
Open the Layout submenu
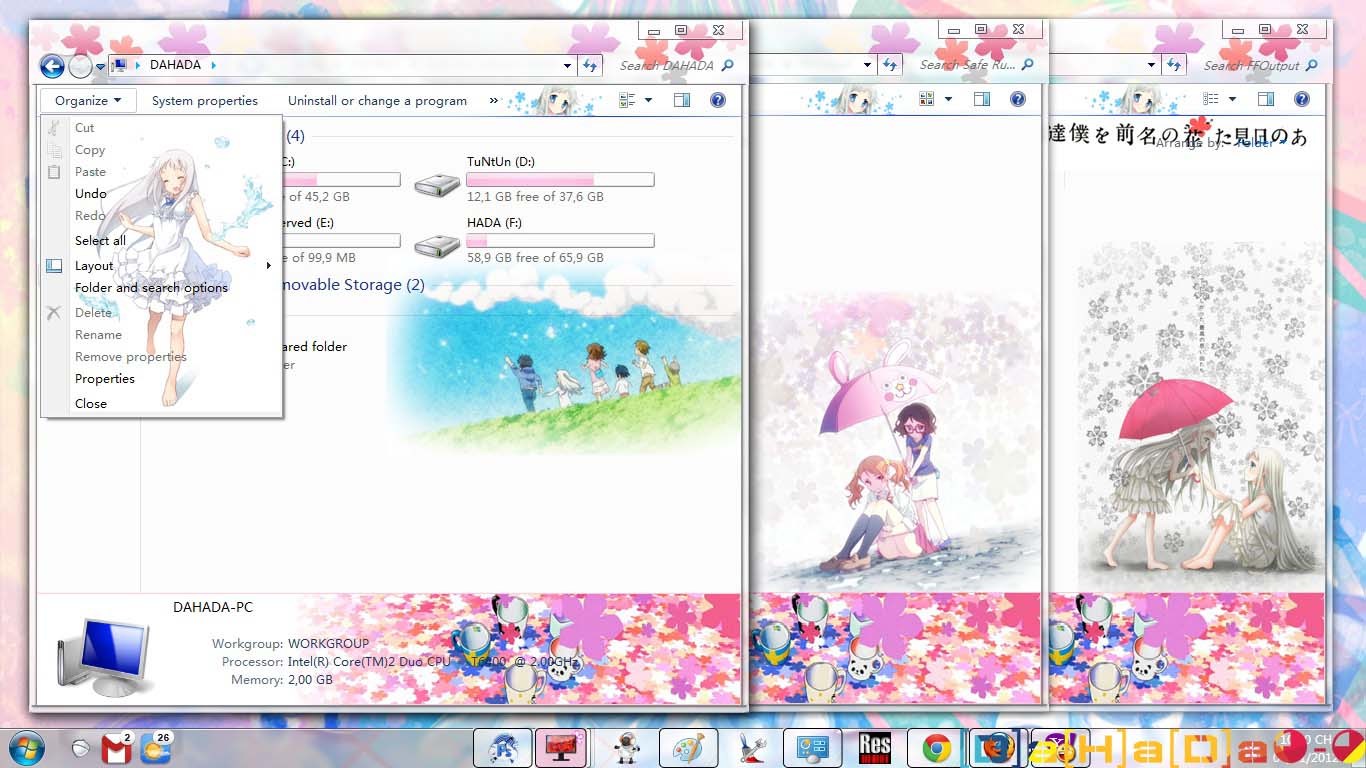(x=162, y=266)
